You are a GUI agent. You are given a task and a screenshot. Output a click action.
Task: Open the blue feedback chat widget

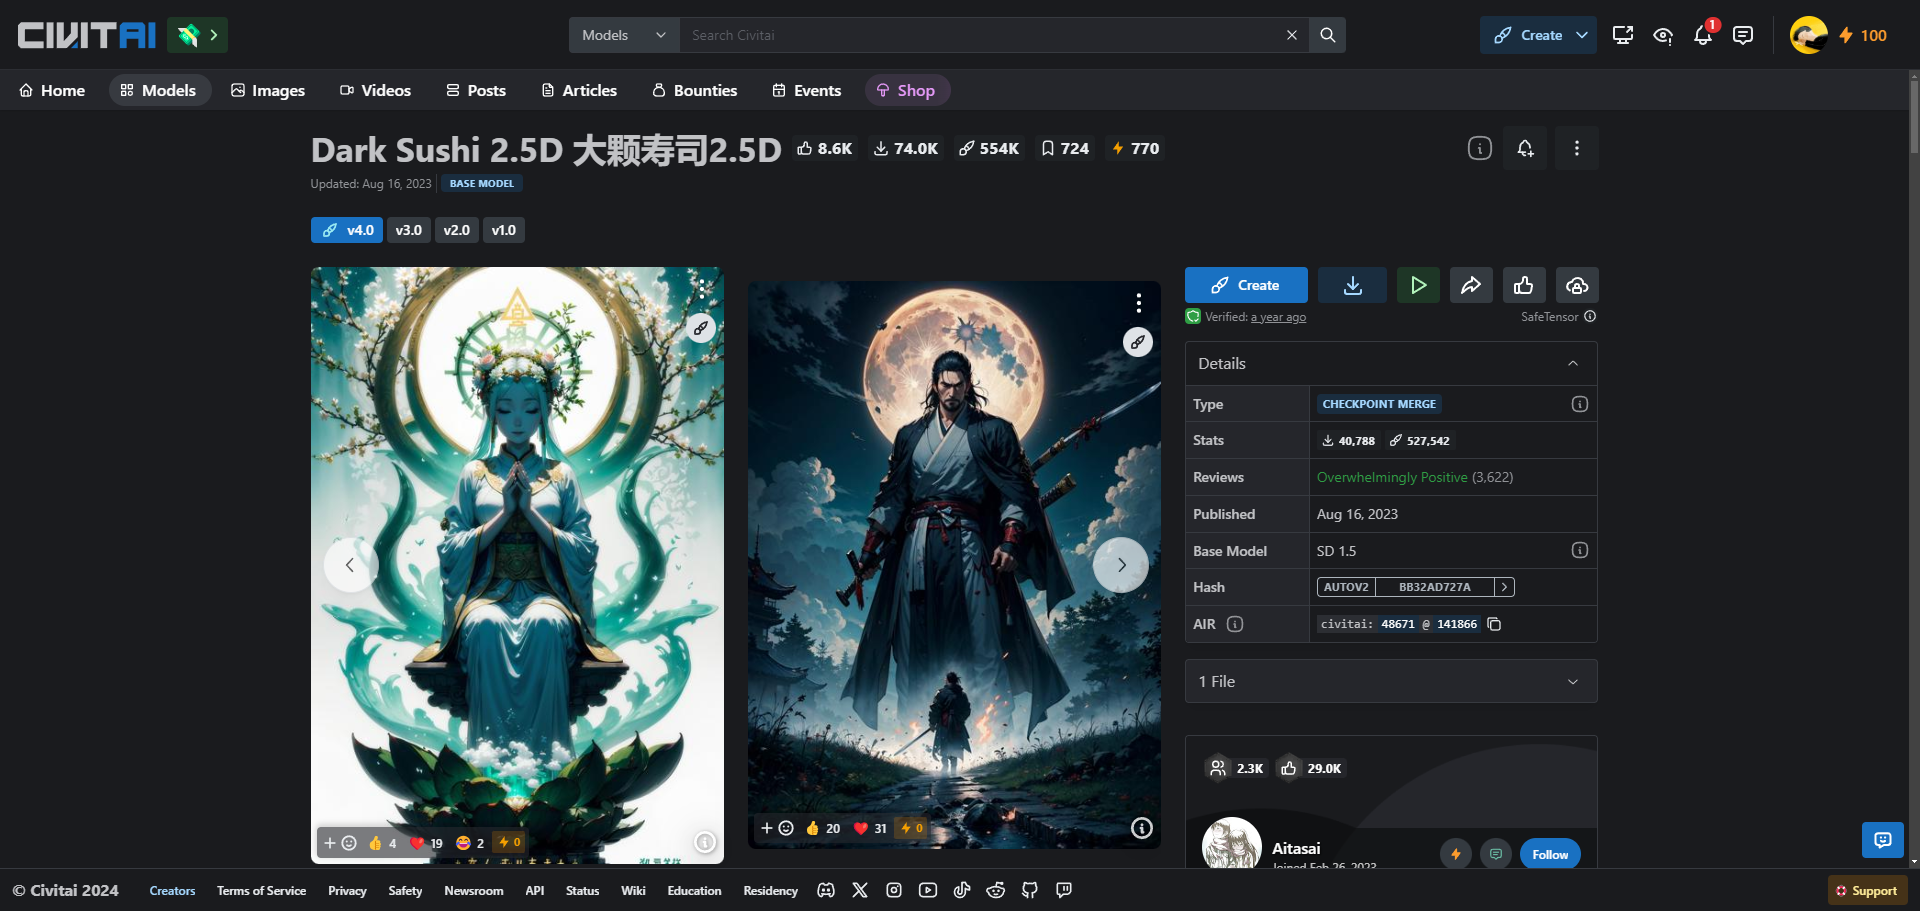[x=1882, y=840]
